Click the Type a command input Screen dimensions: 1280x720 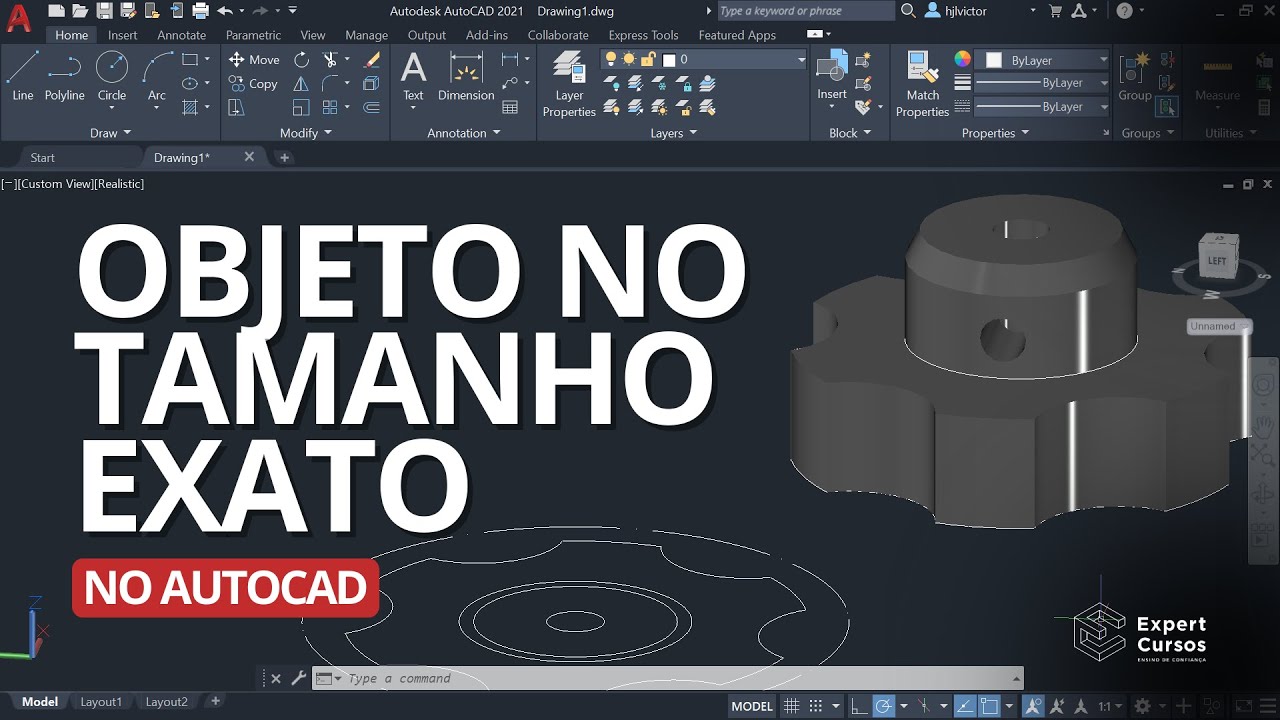coord(668,678)
